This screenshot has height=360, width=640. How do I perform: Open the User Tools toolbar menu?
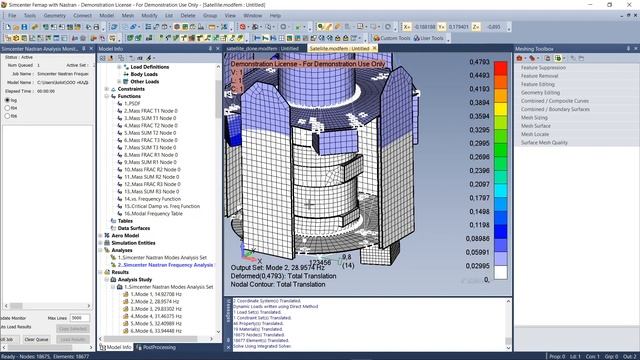[429, 38]
